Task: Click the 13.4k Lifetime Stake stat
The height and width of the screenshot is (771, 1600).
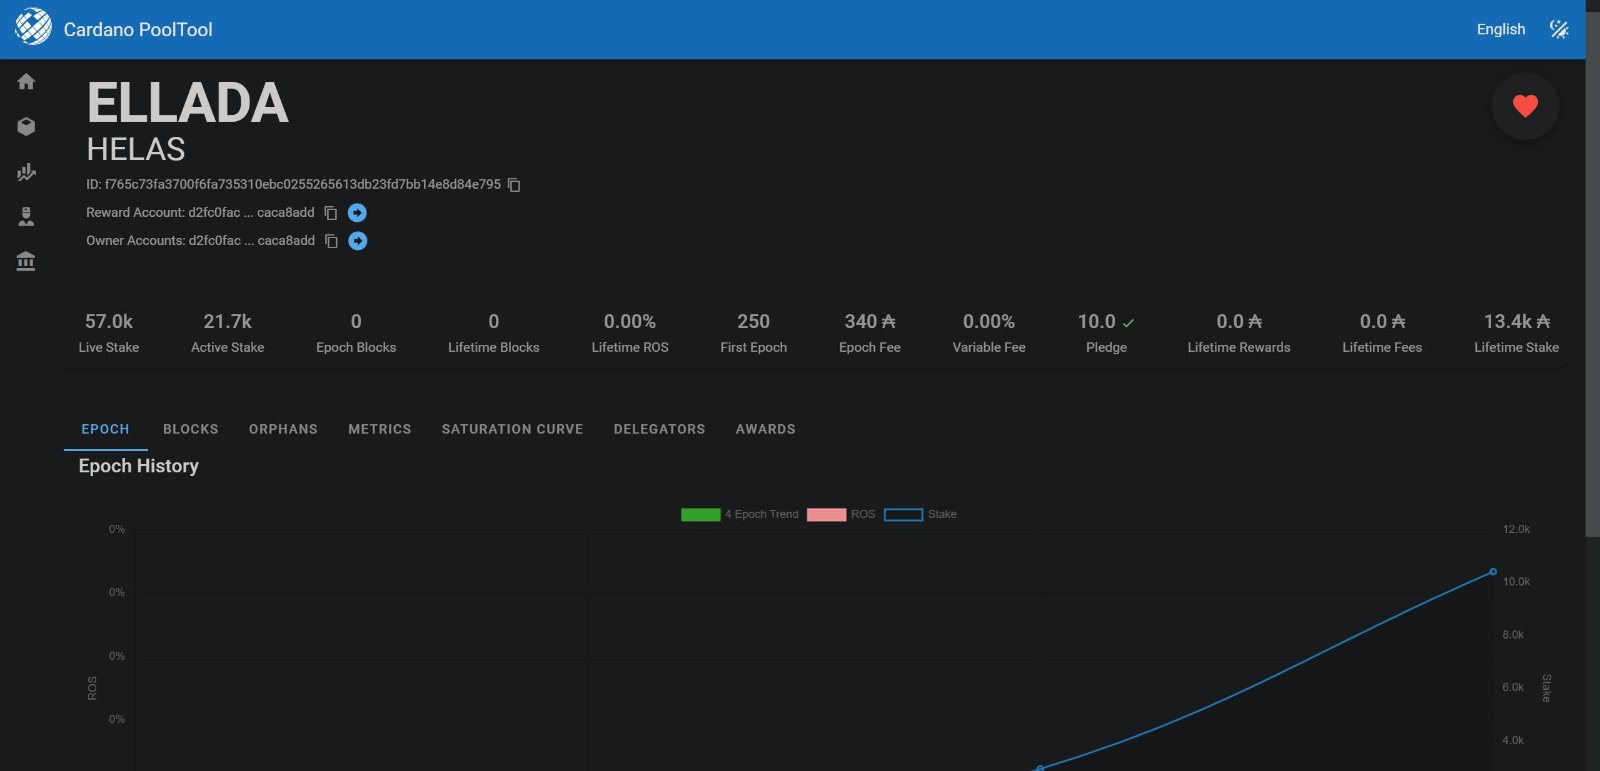Action: (x=1516, y=333)
